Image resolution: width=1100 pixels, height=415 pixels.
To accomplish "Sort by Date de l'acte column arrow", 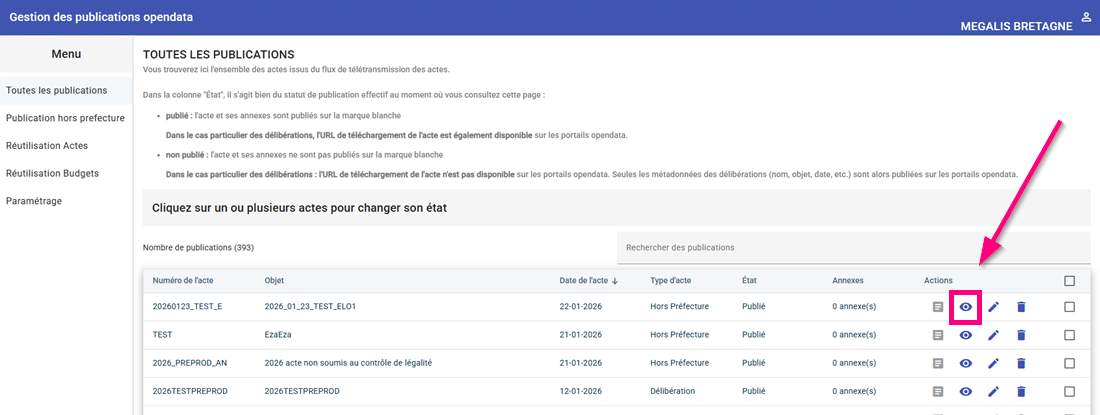I will click(x=615, y=281).
